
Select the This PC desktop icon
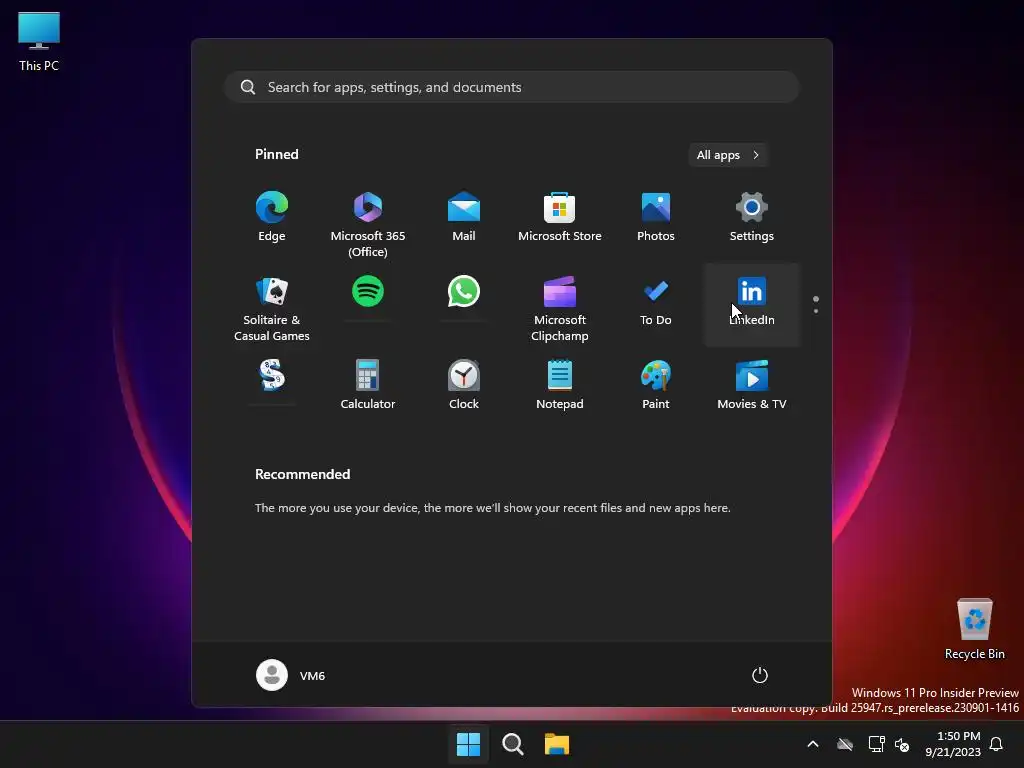click(x=39, y=42)
